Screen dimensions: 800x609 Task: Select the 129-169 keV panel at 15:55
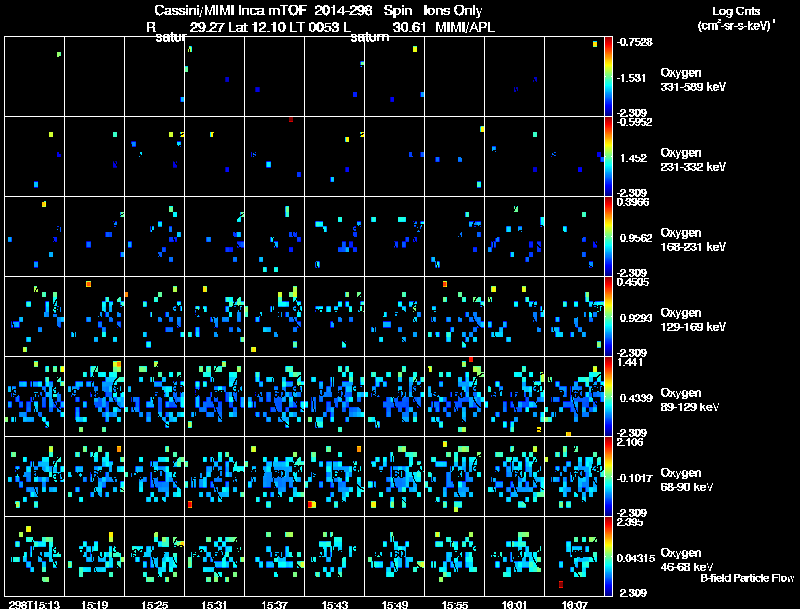pos(455,317)
